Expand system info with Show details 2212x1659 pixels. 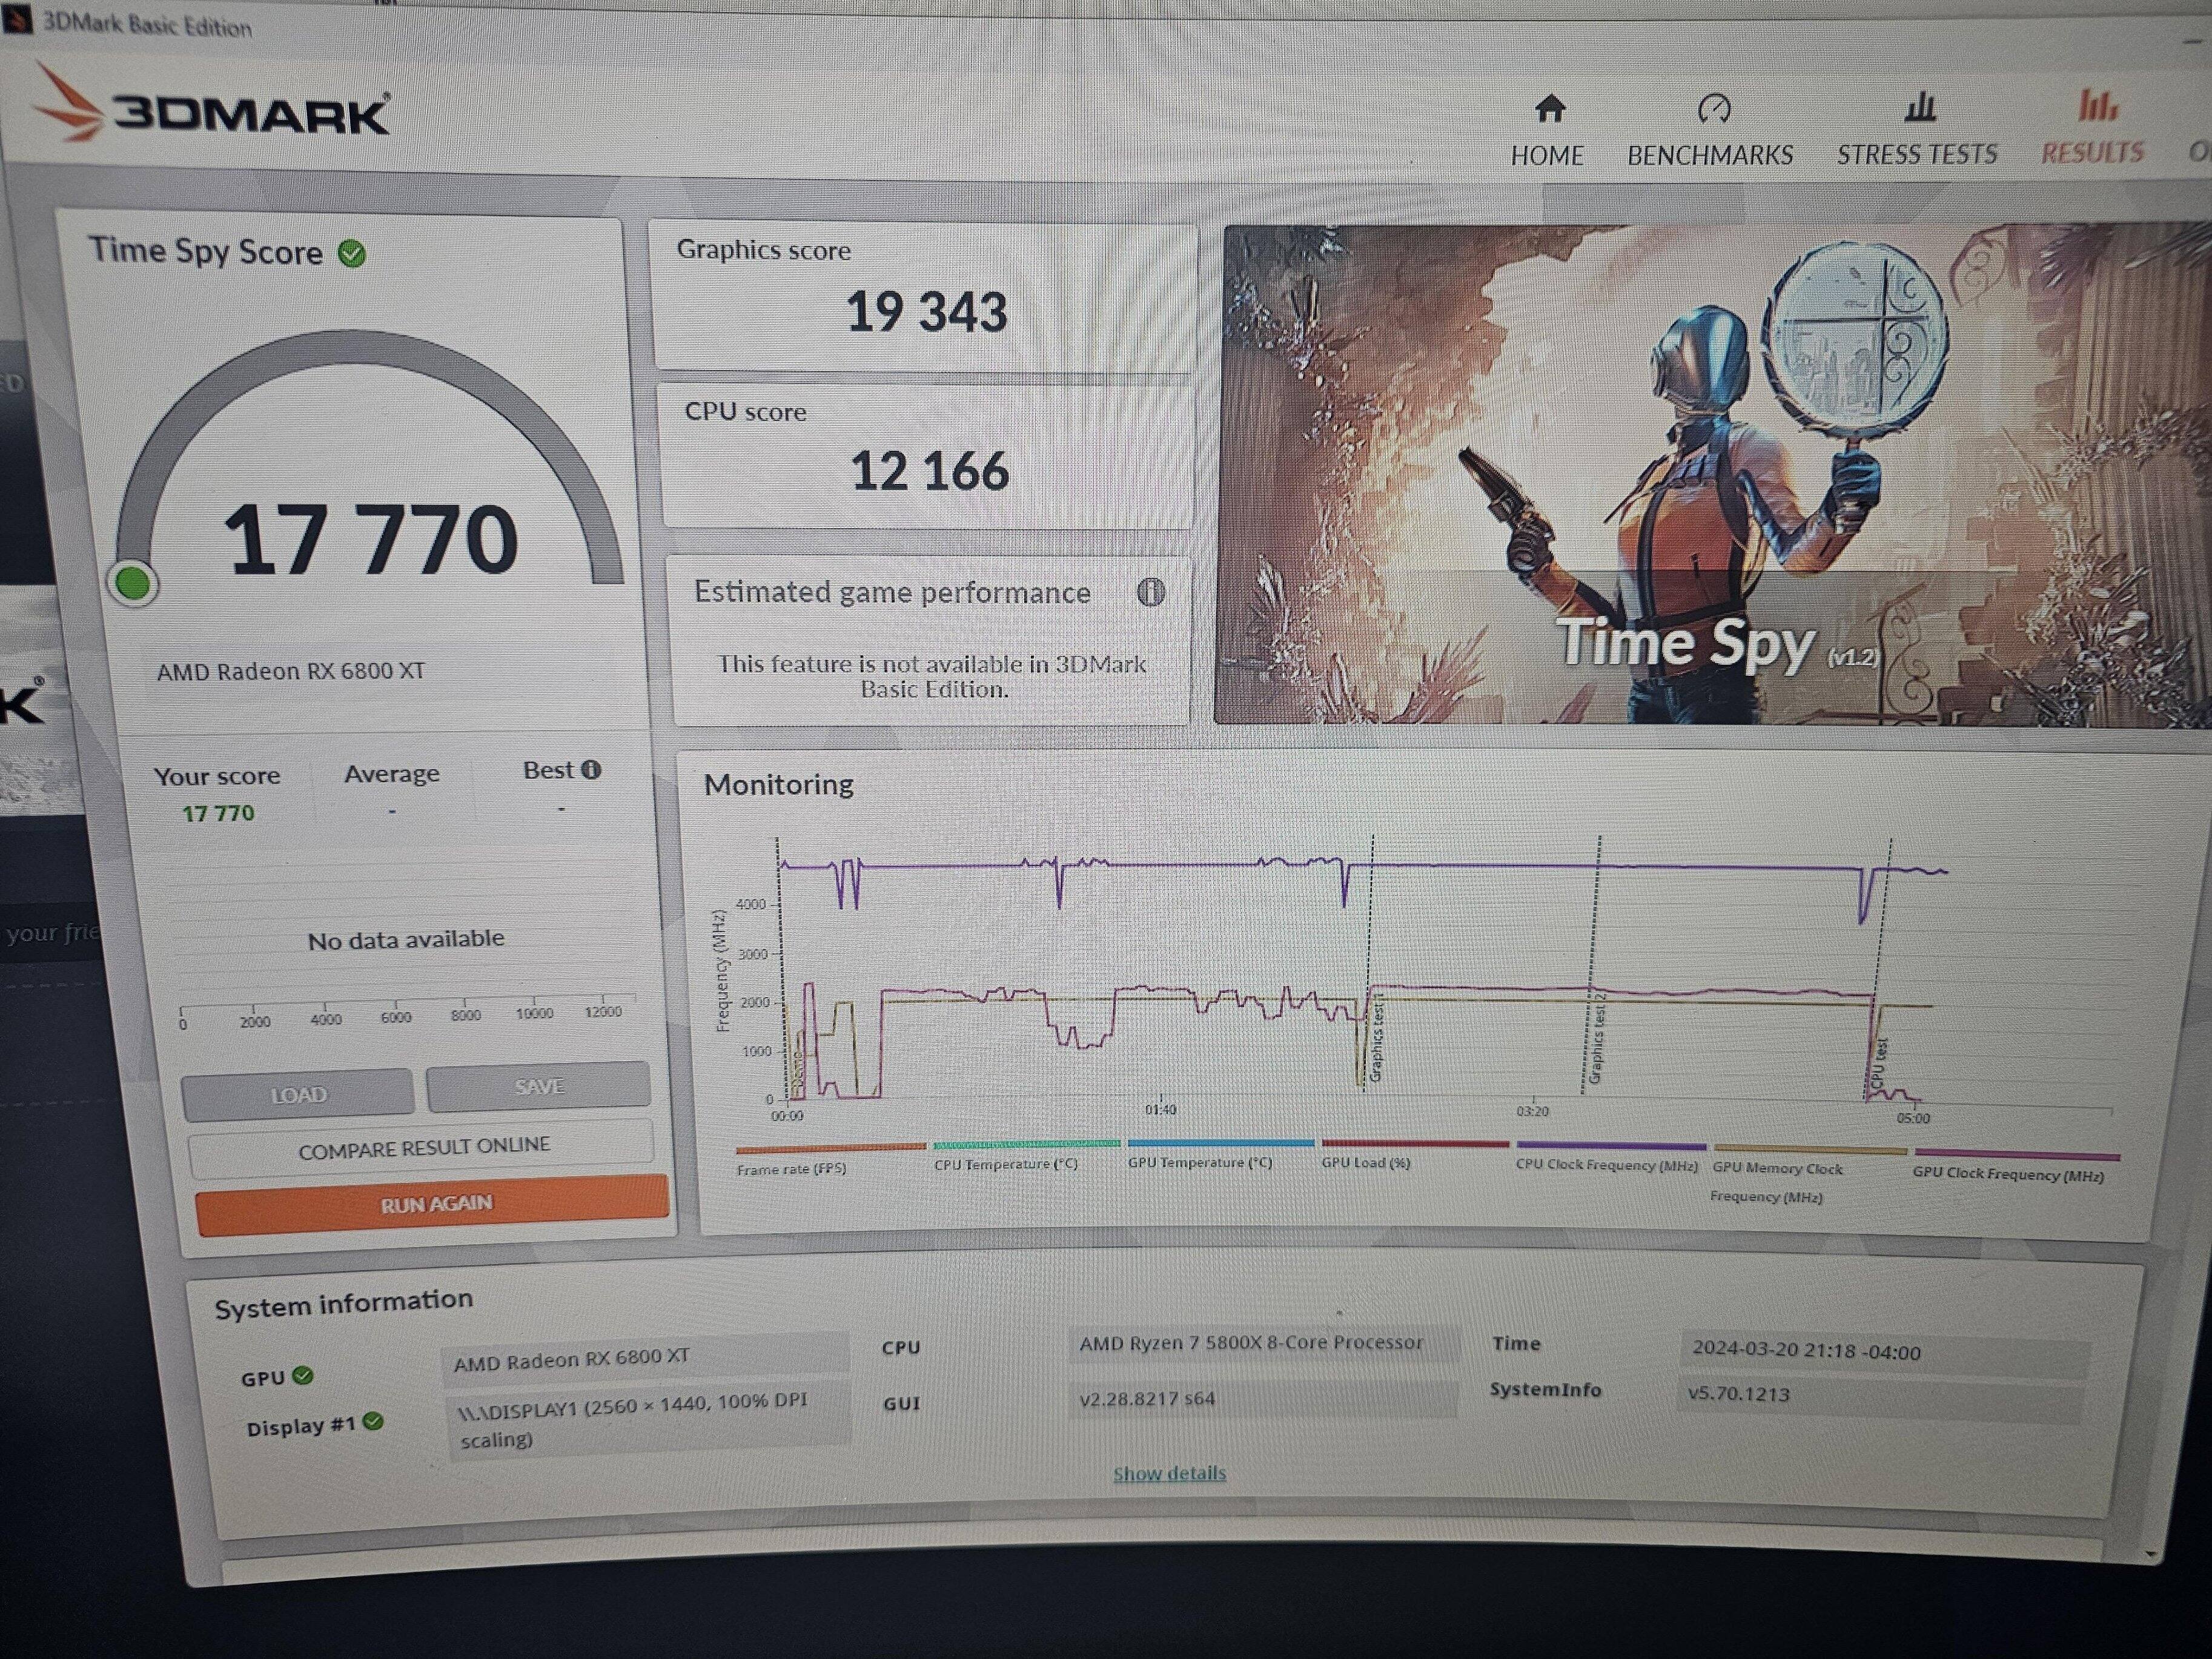click(x=1169, y=1473)
